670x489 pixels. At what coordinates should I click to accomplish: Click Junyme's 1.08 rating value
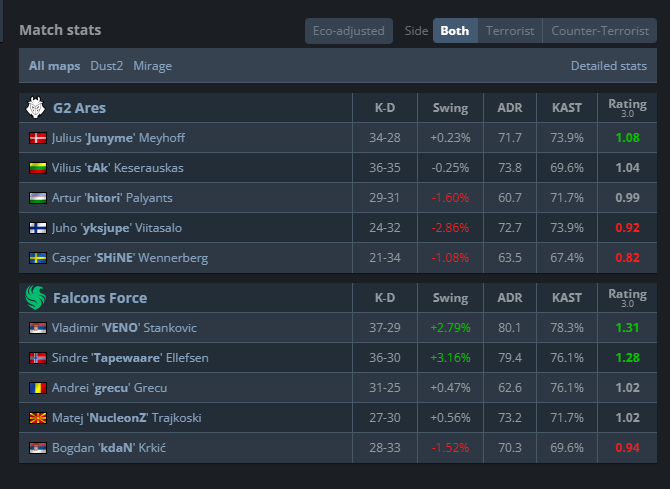click(x=627, y=138)
